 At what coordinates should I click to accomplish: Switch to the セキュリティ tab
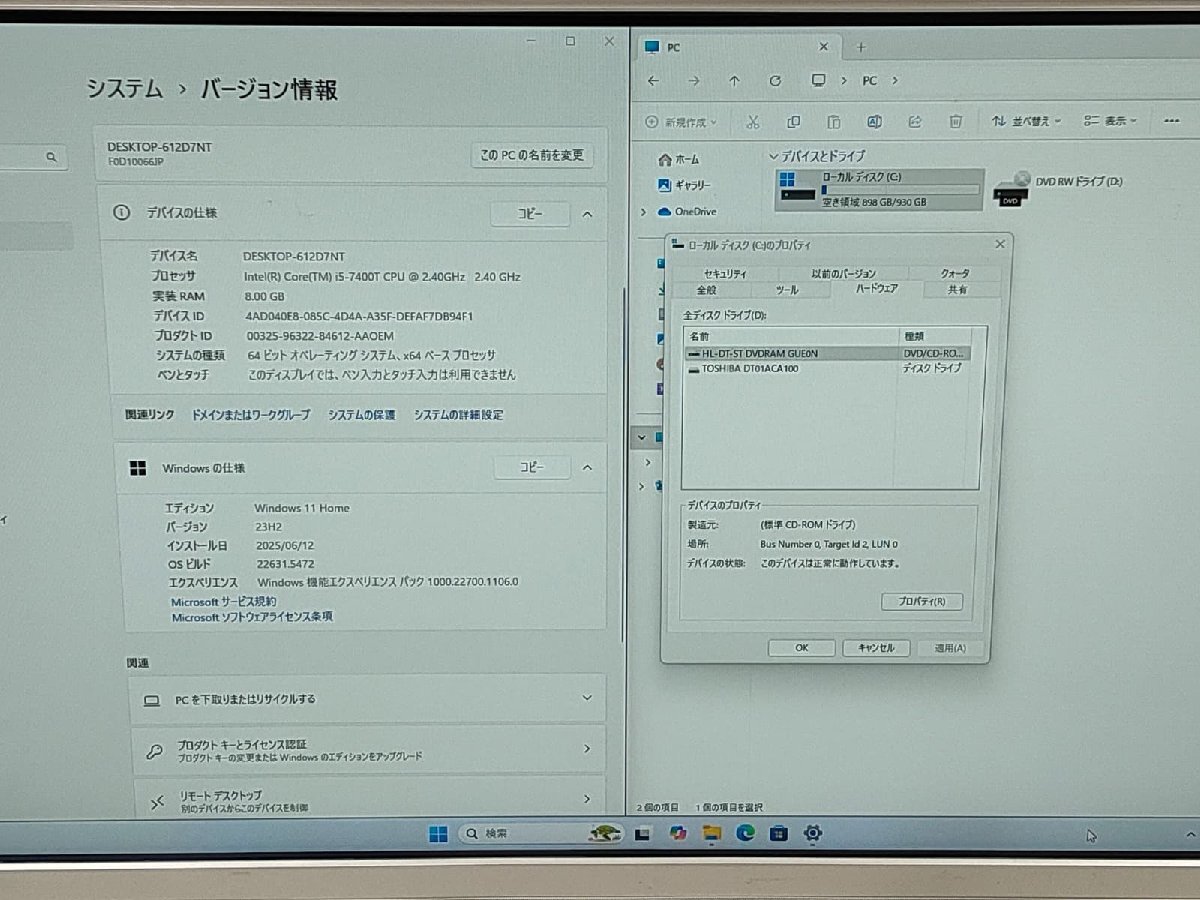[724, 274]
